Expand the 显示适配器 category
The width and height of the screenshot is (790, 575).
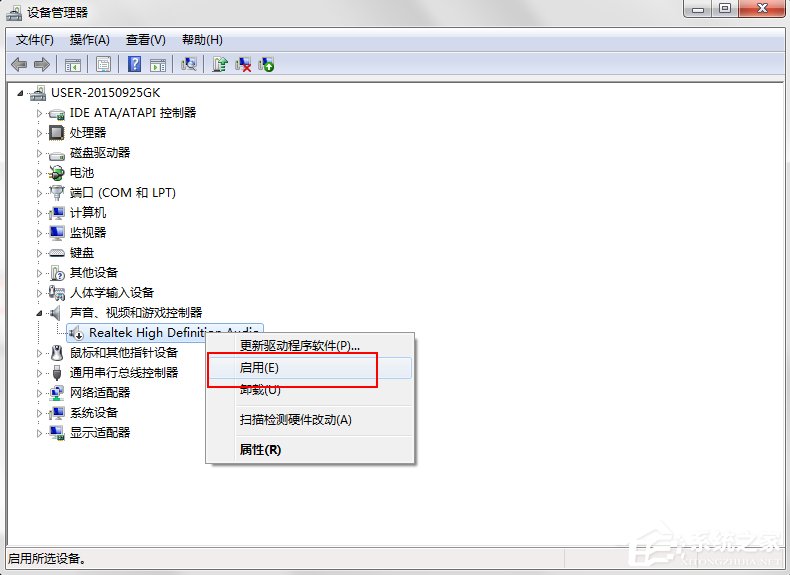[x=41, y=433]
